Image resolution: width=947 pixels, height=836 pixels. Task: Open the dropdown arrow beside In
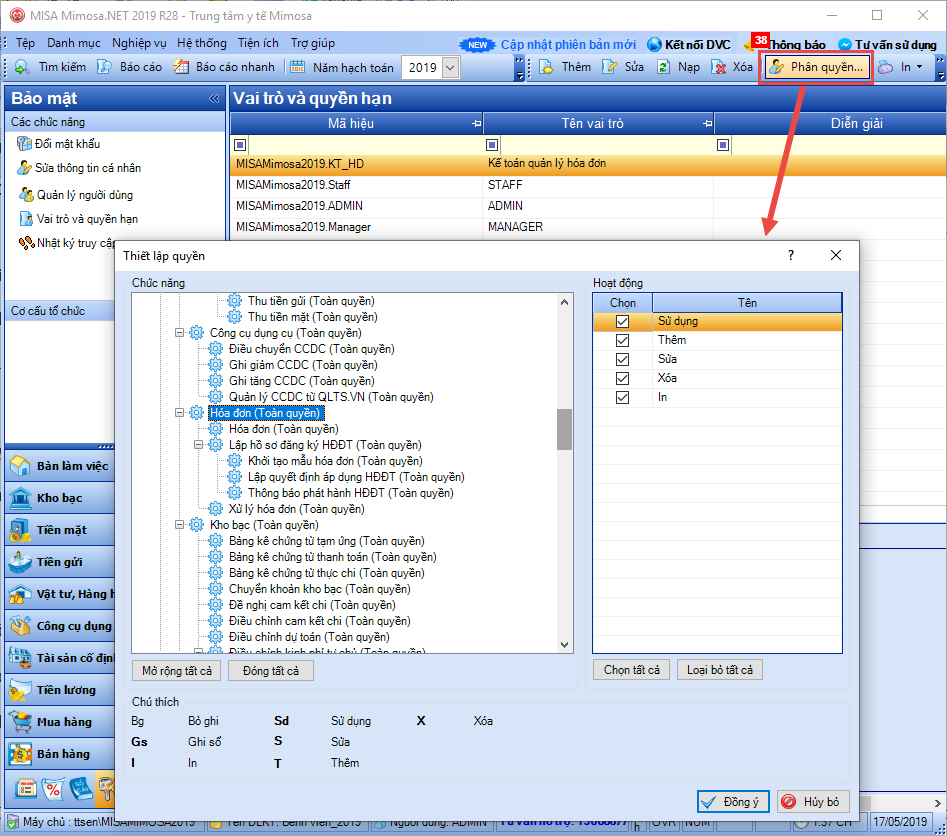pos(920,67)
